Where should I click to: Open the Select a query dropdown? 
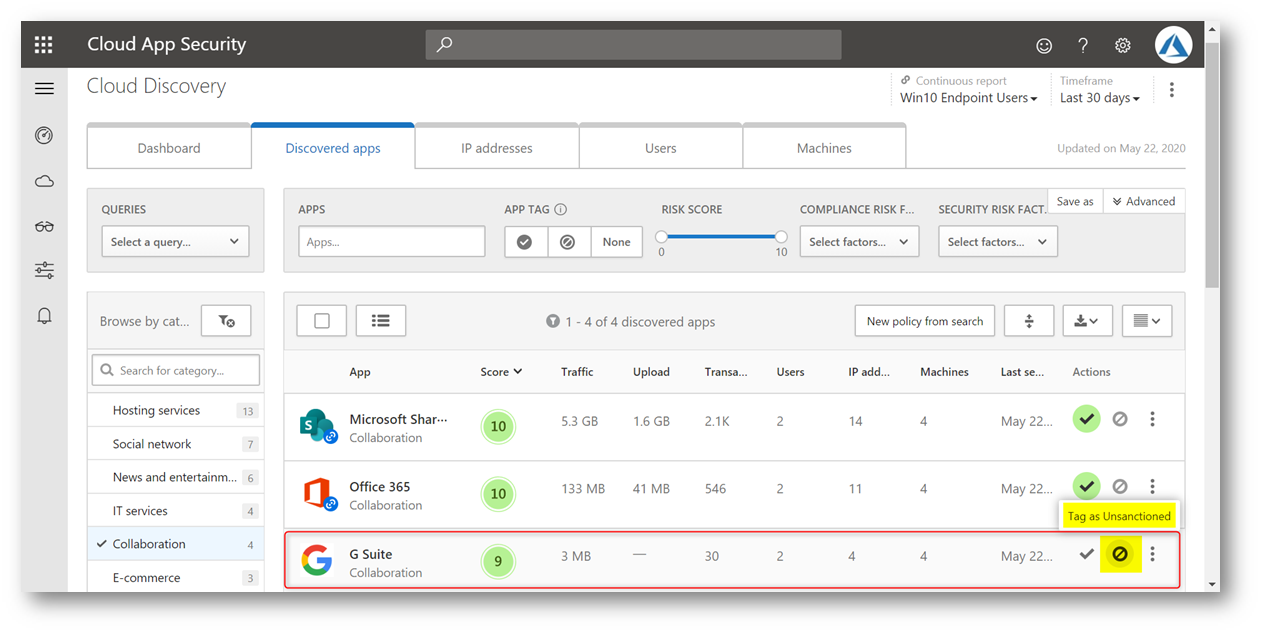(x=175, y=242)
